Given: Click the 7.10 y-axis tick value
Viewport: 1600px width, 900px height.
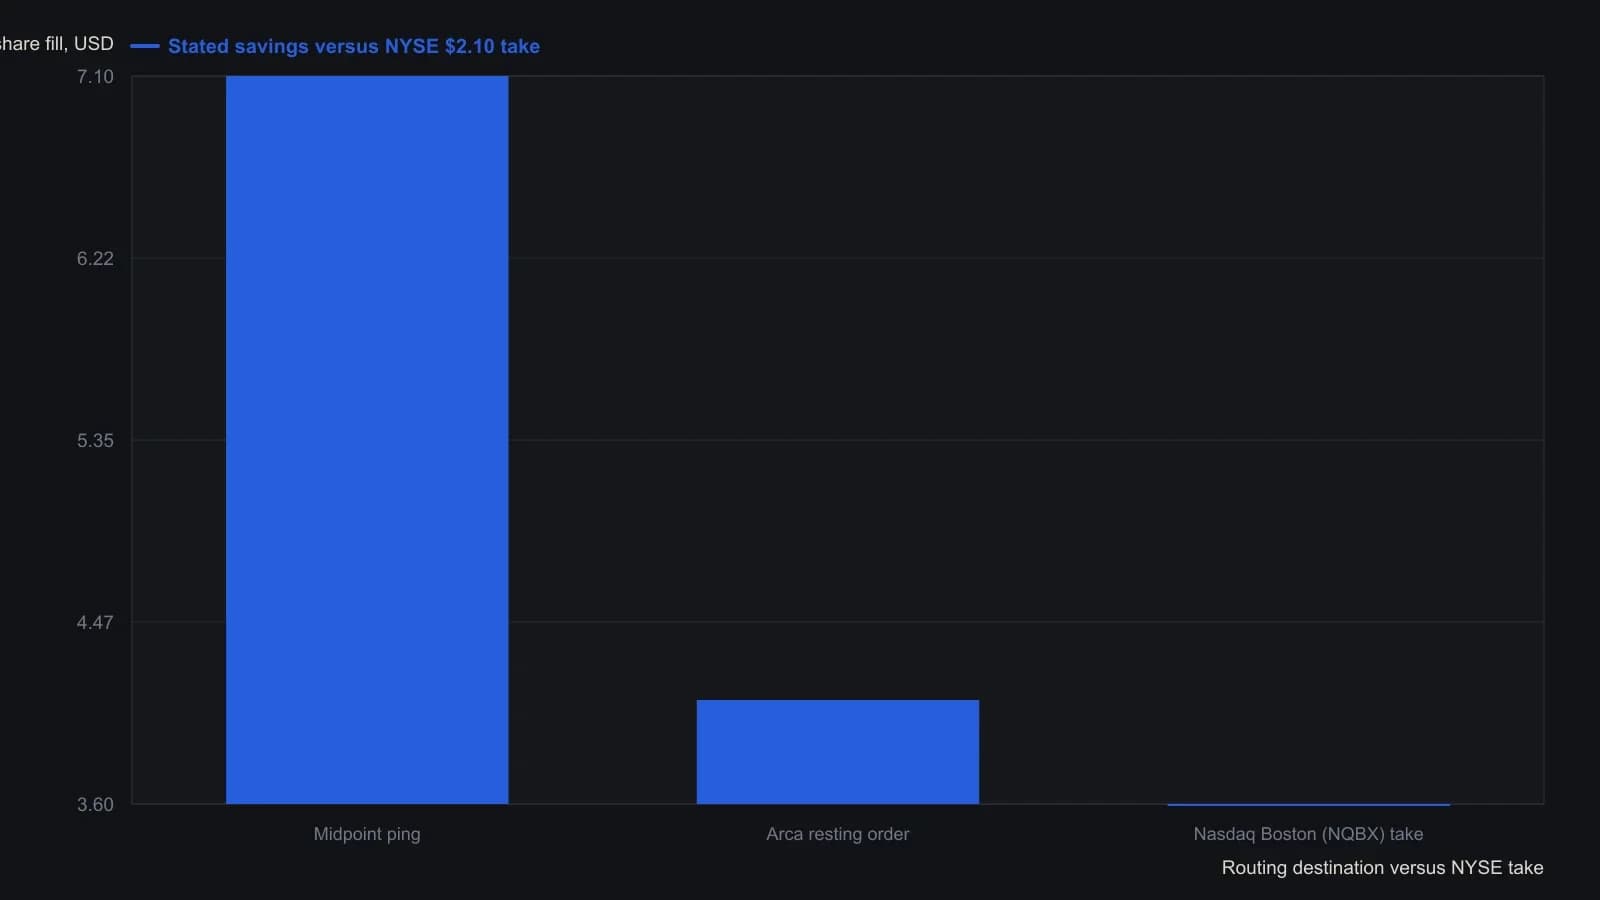Looking at the screenshot, I should pos(95,77).
